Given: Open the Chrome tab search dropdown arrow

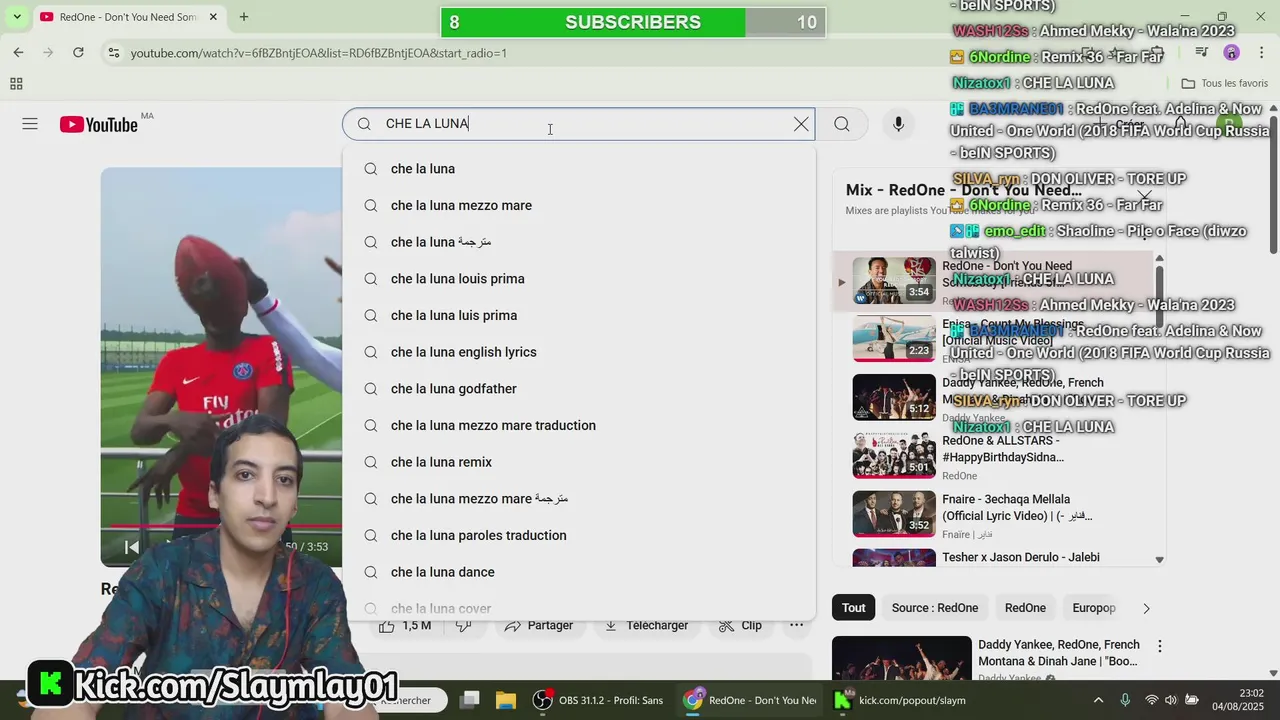Looking at the screenshot, I should click(17, 17).
